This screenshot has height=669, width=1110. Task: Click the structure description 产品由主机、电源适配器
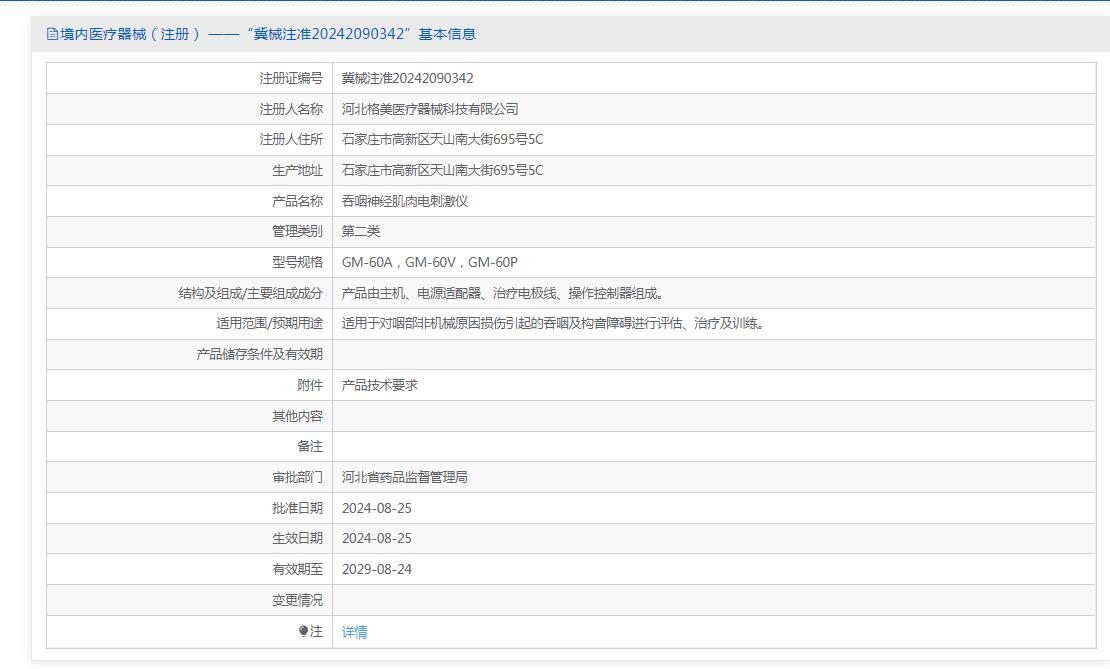tap(503, 293)
